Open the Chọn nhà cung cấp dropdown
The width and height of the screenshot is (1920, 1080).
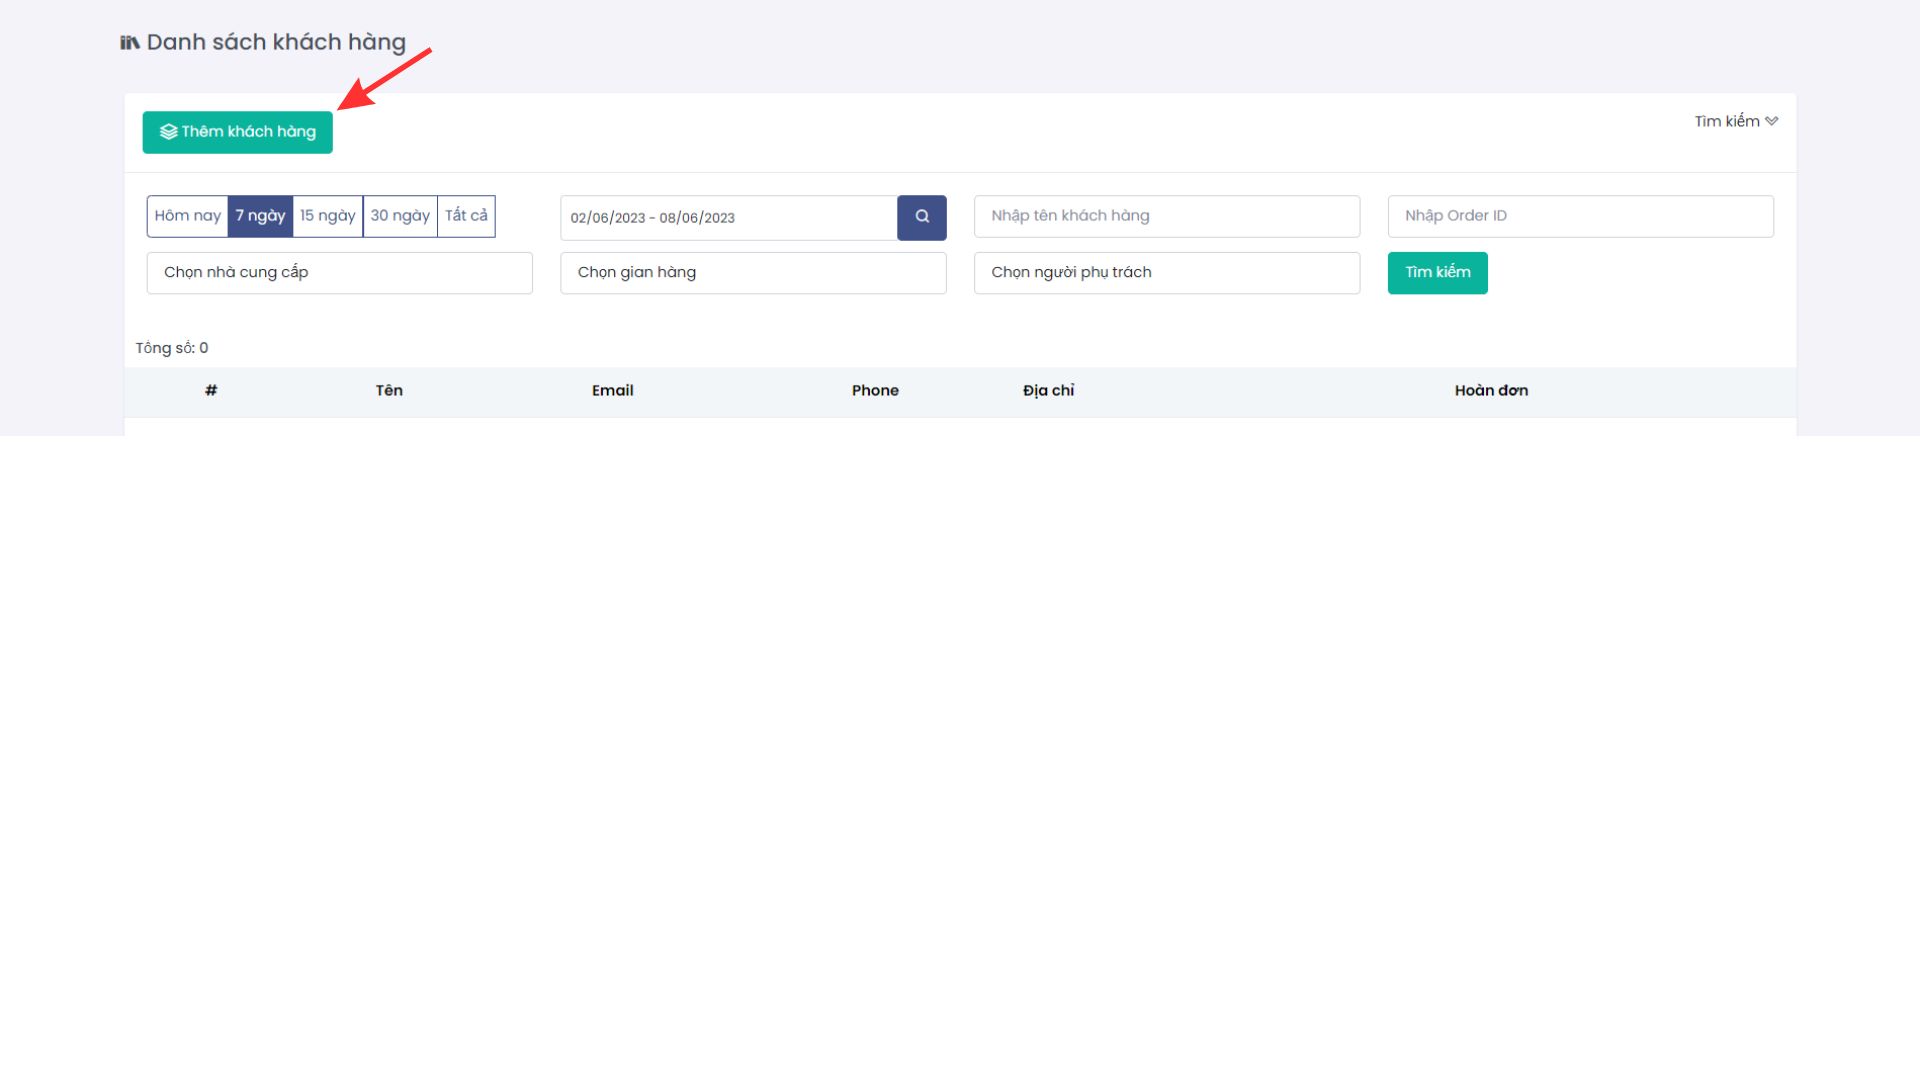point(340,273)
